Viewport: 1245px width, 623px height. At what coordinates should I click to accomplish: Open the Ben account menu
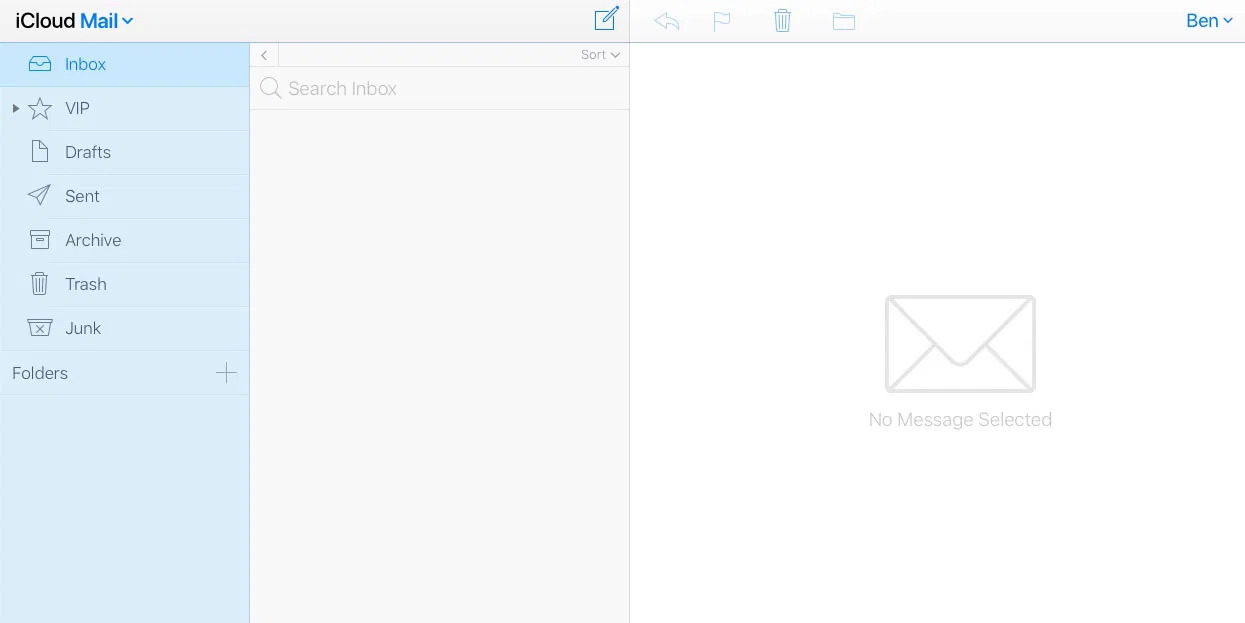point(1209,20)
